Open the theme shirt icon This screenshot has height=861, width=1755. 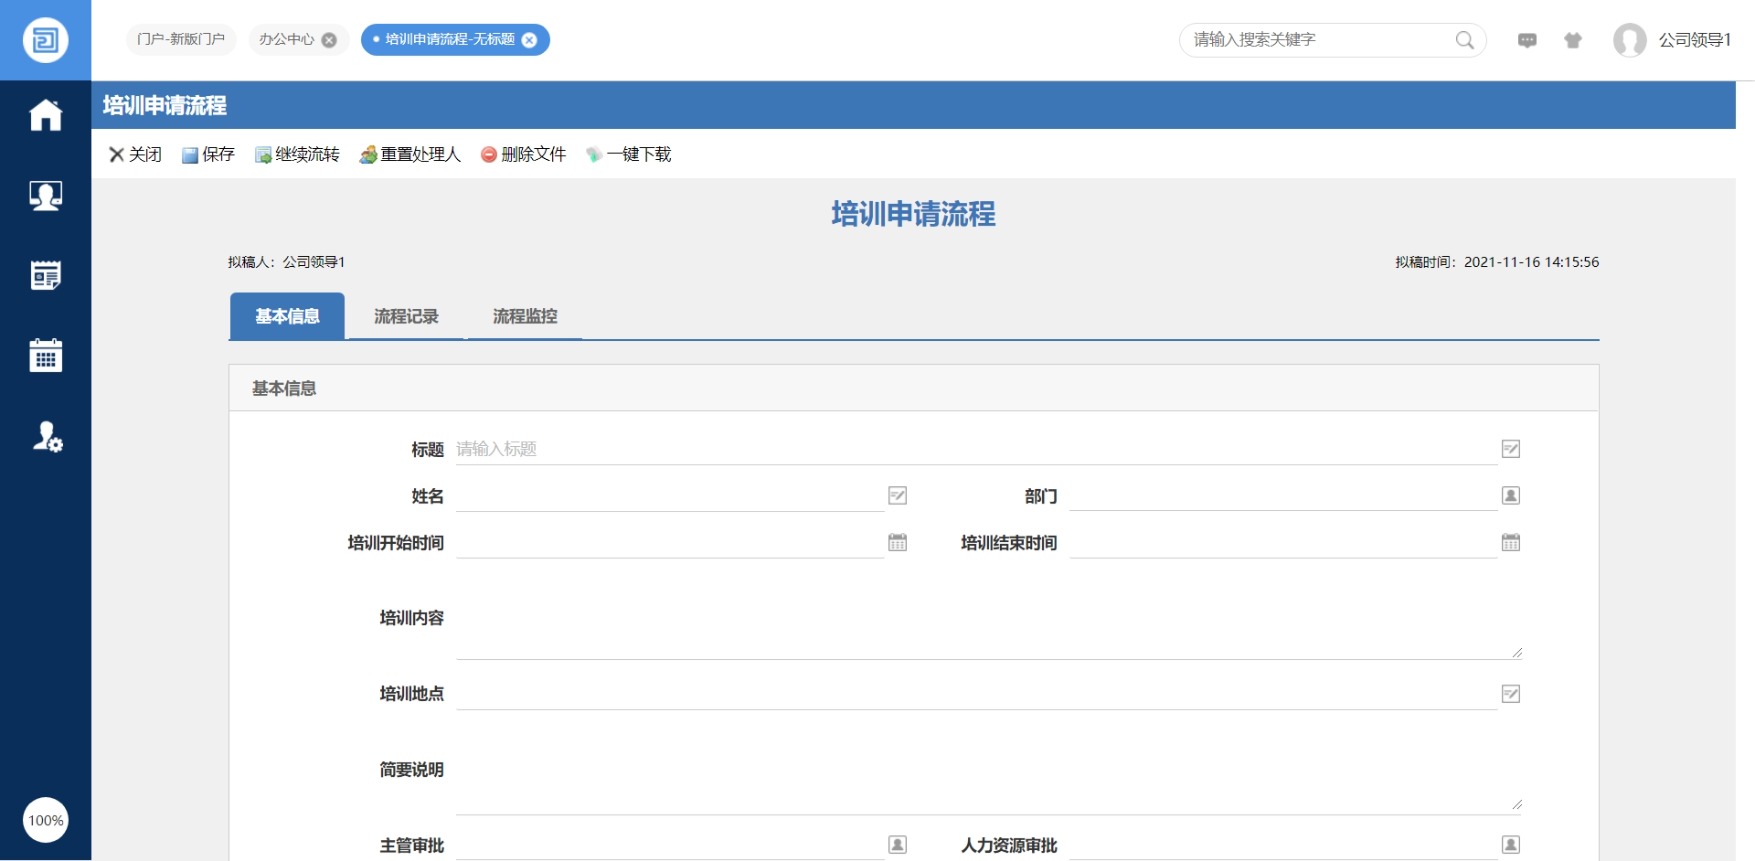1573,40
